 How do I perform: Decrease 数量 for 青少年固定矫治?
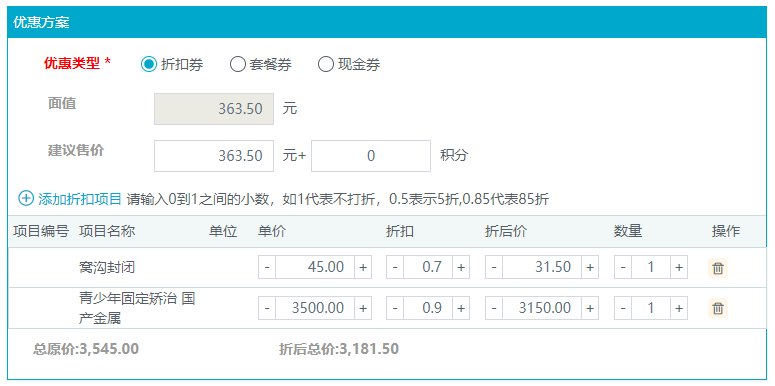click(623, 308)
